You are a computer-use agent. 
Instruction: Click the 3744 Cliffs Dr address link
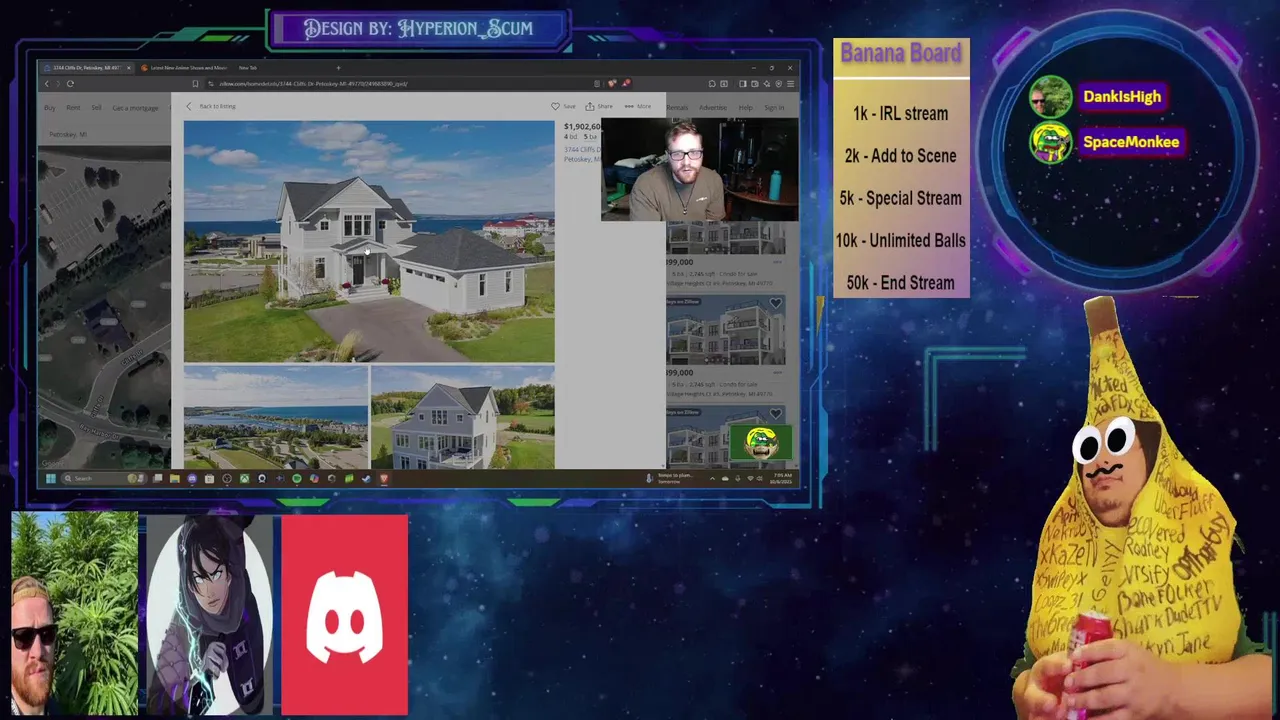(581, 154)
